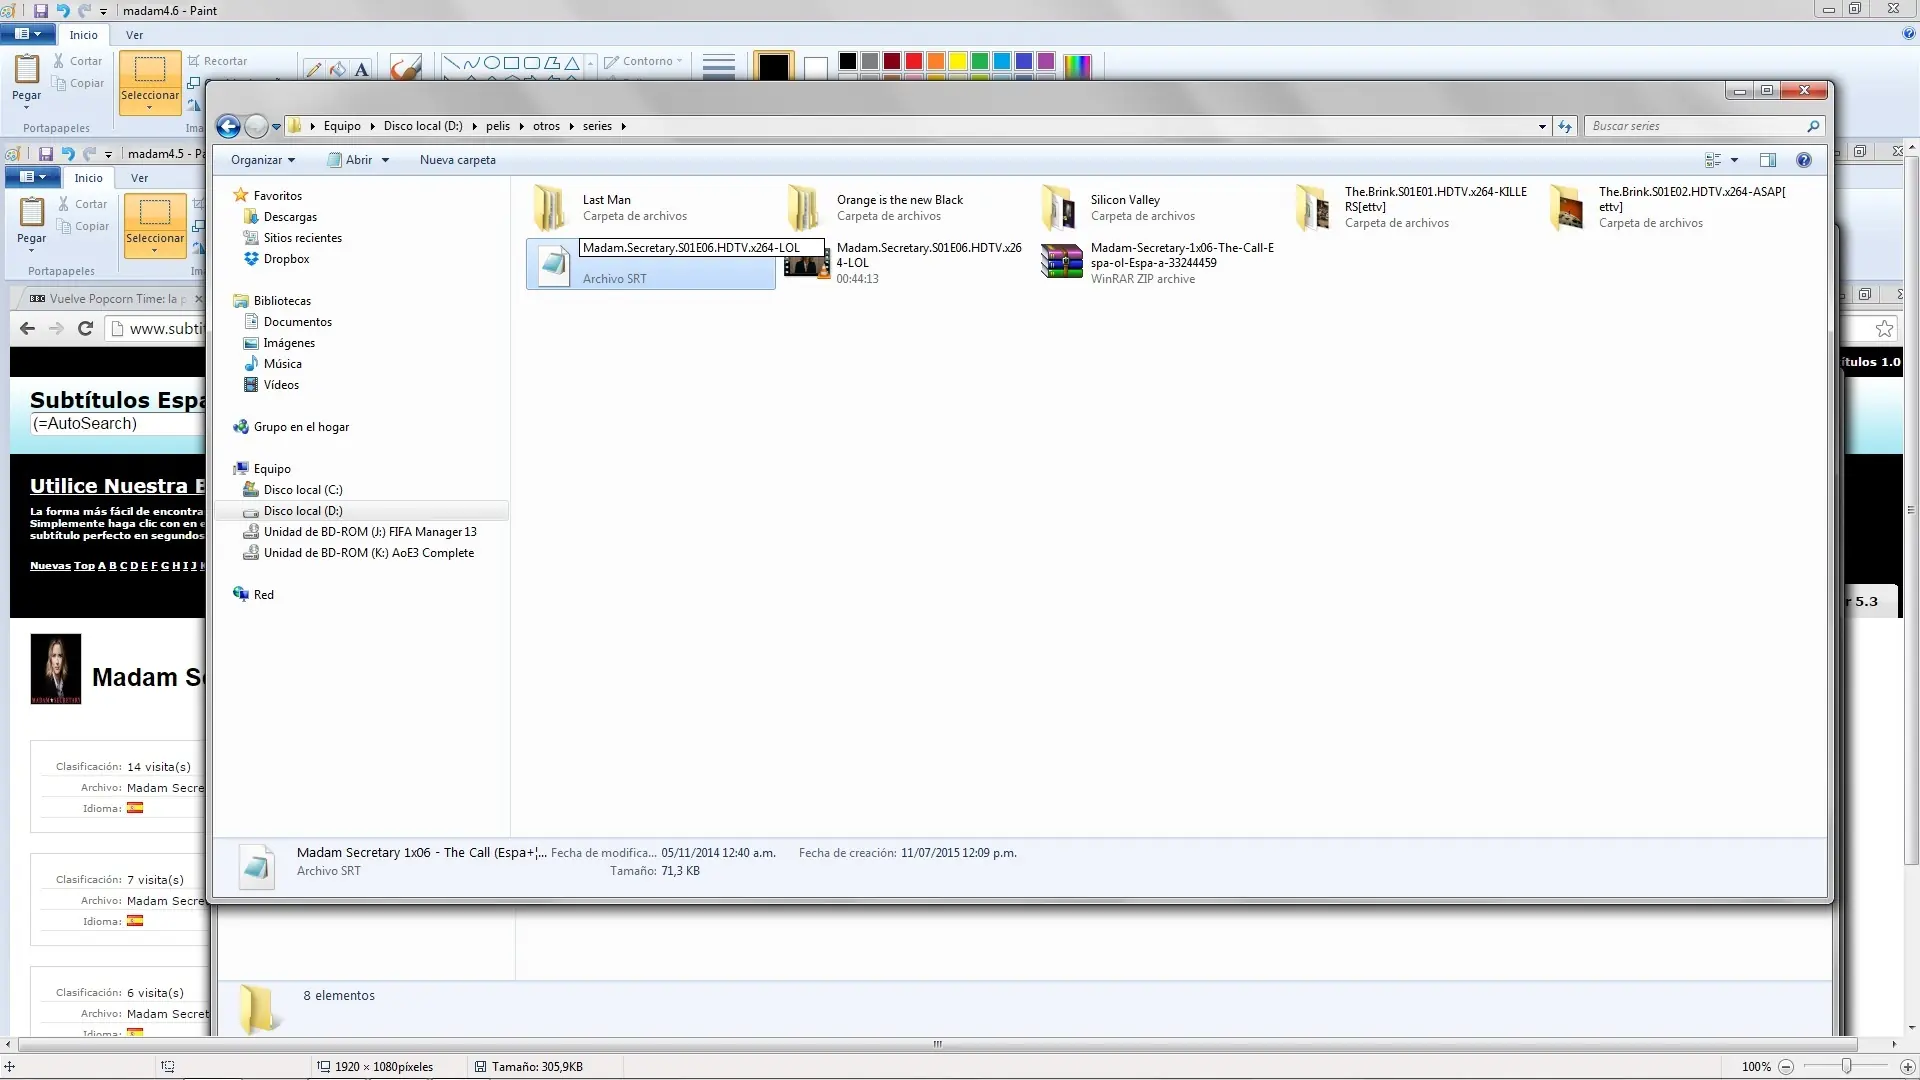This screenshot has height=1080, width=1920.
Task: Click the change view icon in Explorer
Action: [1713, 160]
